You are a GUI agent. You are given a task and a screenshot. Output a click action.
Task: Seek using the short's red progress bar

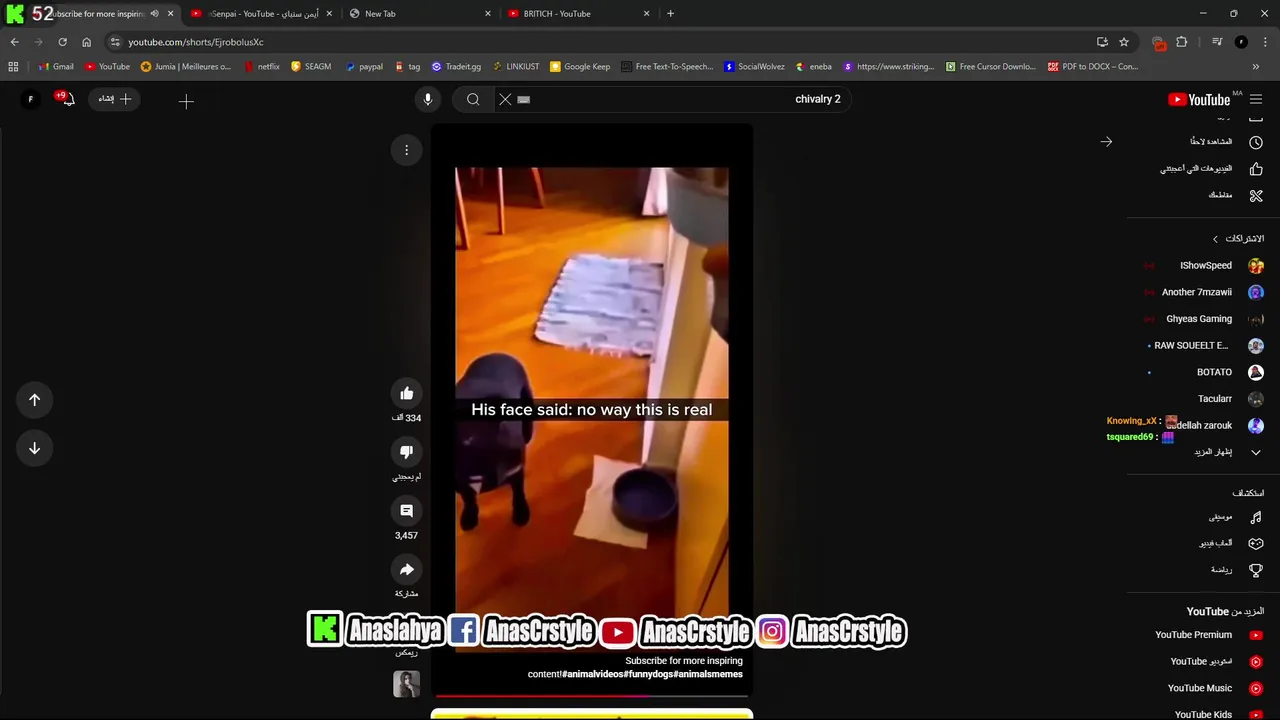click(x=592, y=696)
